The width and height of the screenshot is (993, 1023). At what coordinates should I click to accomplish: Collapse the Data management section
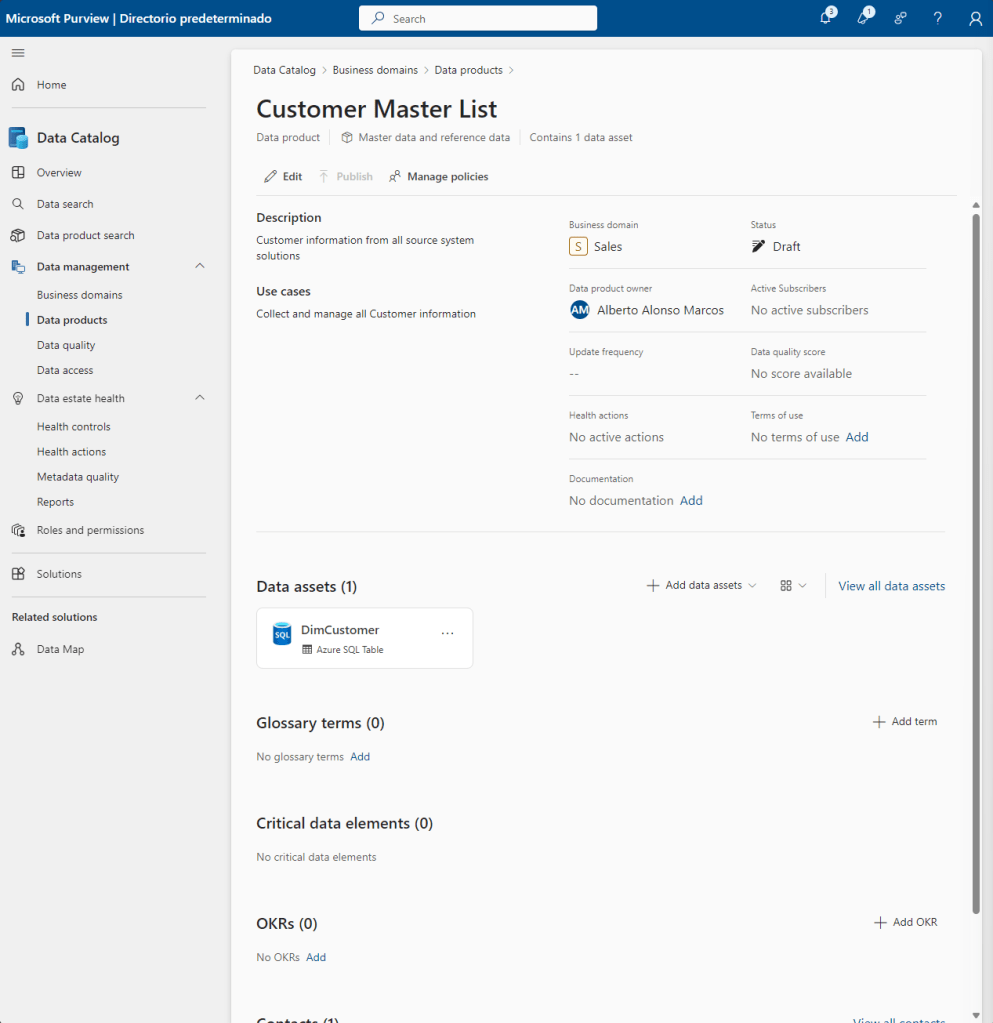tap(199, 266)
